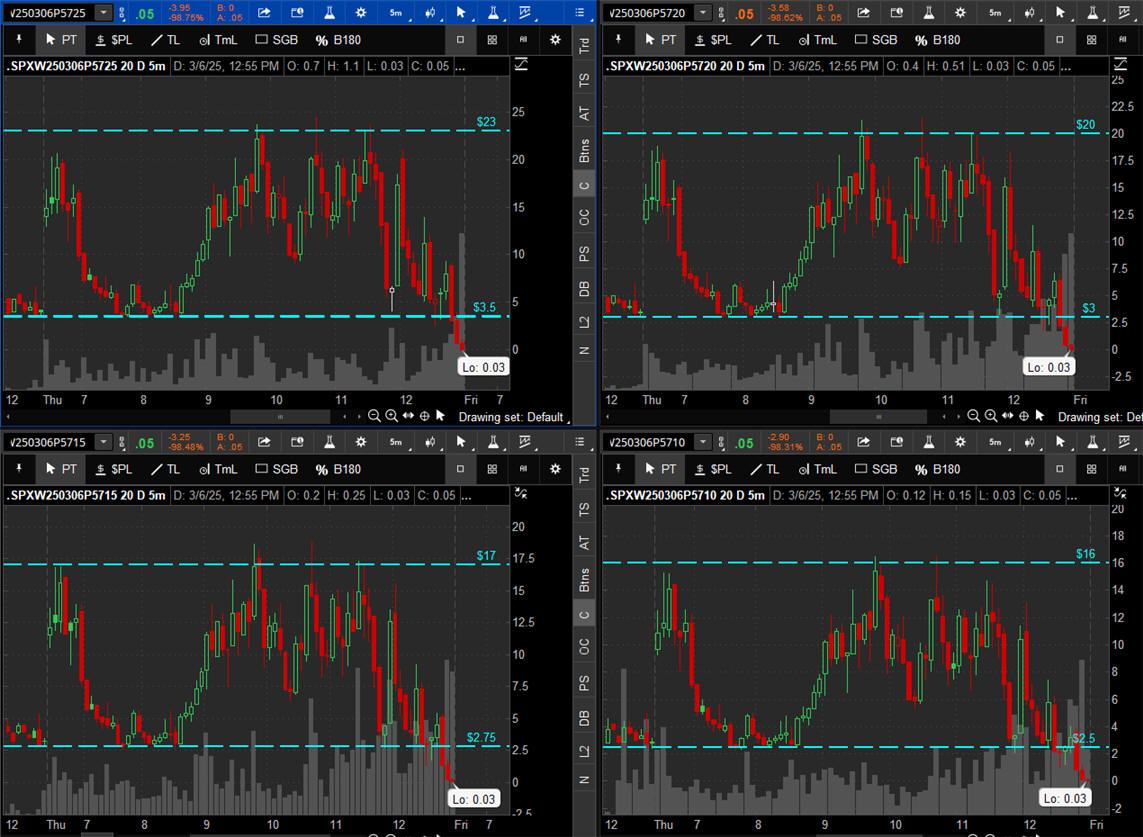Click zoom in magnifier below the P5720 chart
This screenshot has height=837, width=1143.
[991, 416]
